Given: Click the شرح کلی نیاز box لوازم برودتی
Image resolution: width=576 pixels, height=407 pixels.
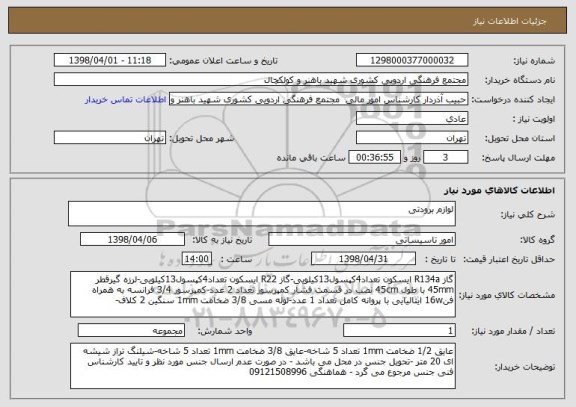Looking at the screenshot, I should pyautogui.click(x=262, y=214).
